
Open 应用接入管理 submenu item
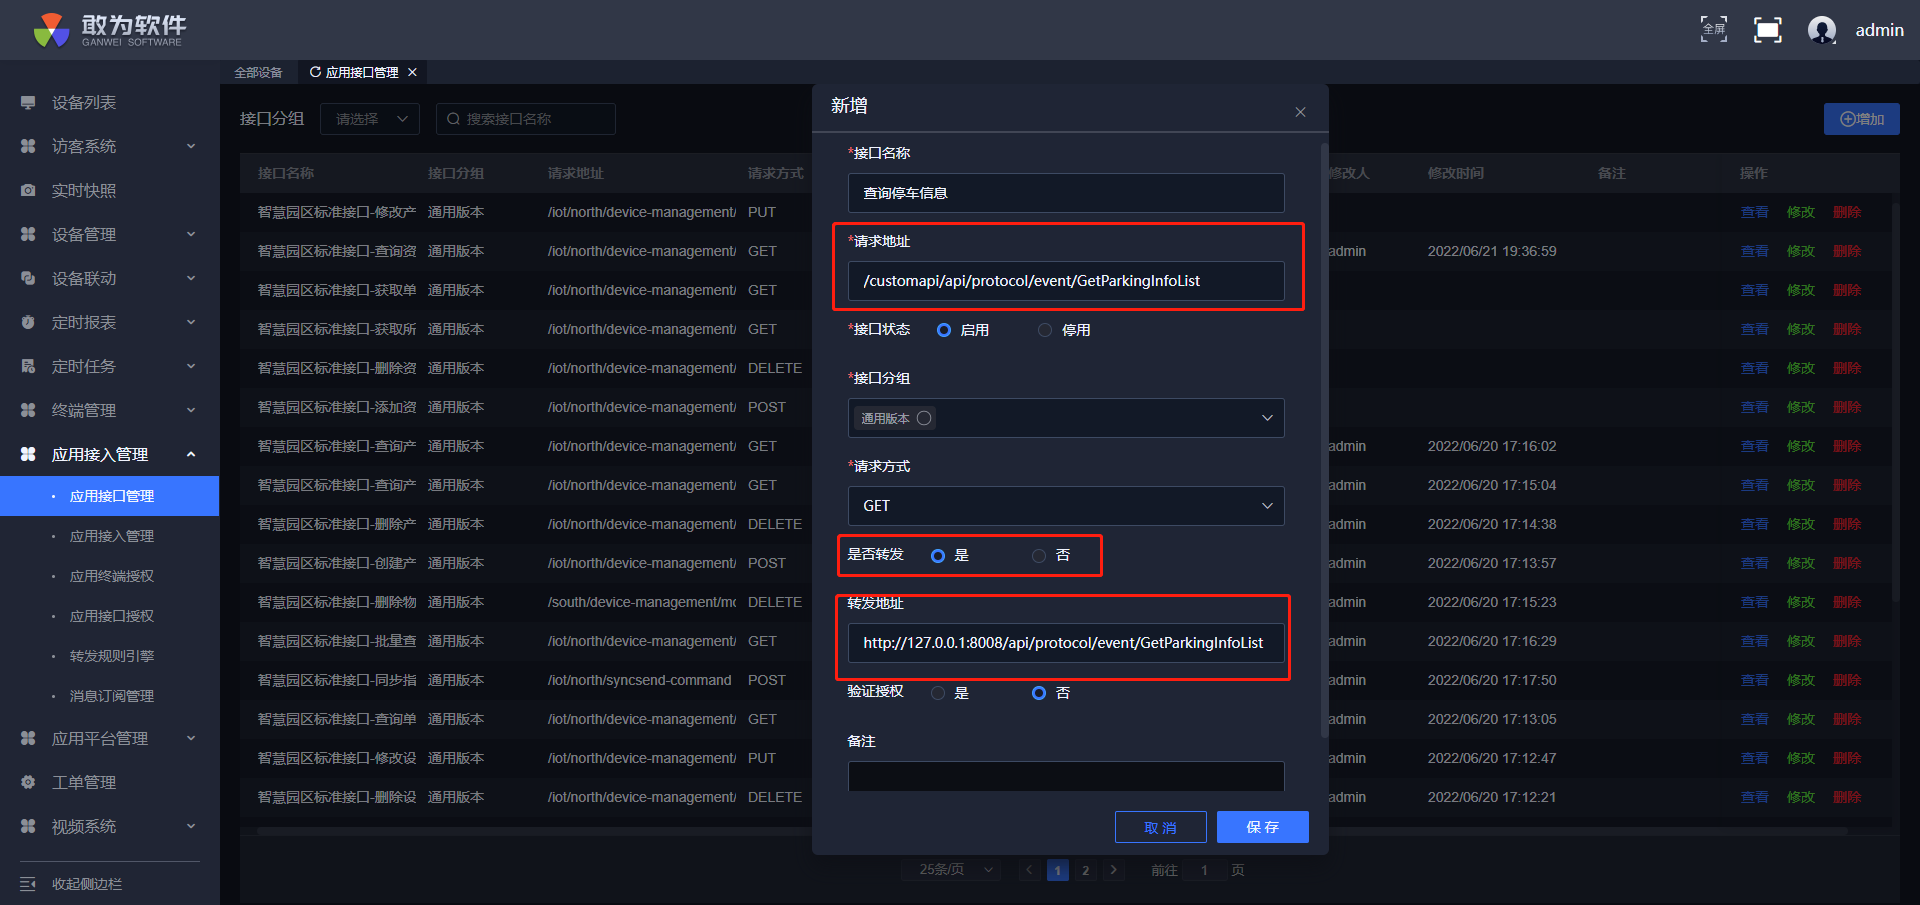[x=111, y=536]
